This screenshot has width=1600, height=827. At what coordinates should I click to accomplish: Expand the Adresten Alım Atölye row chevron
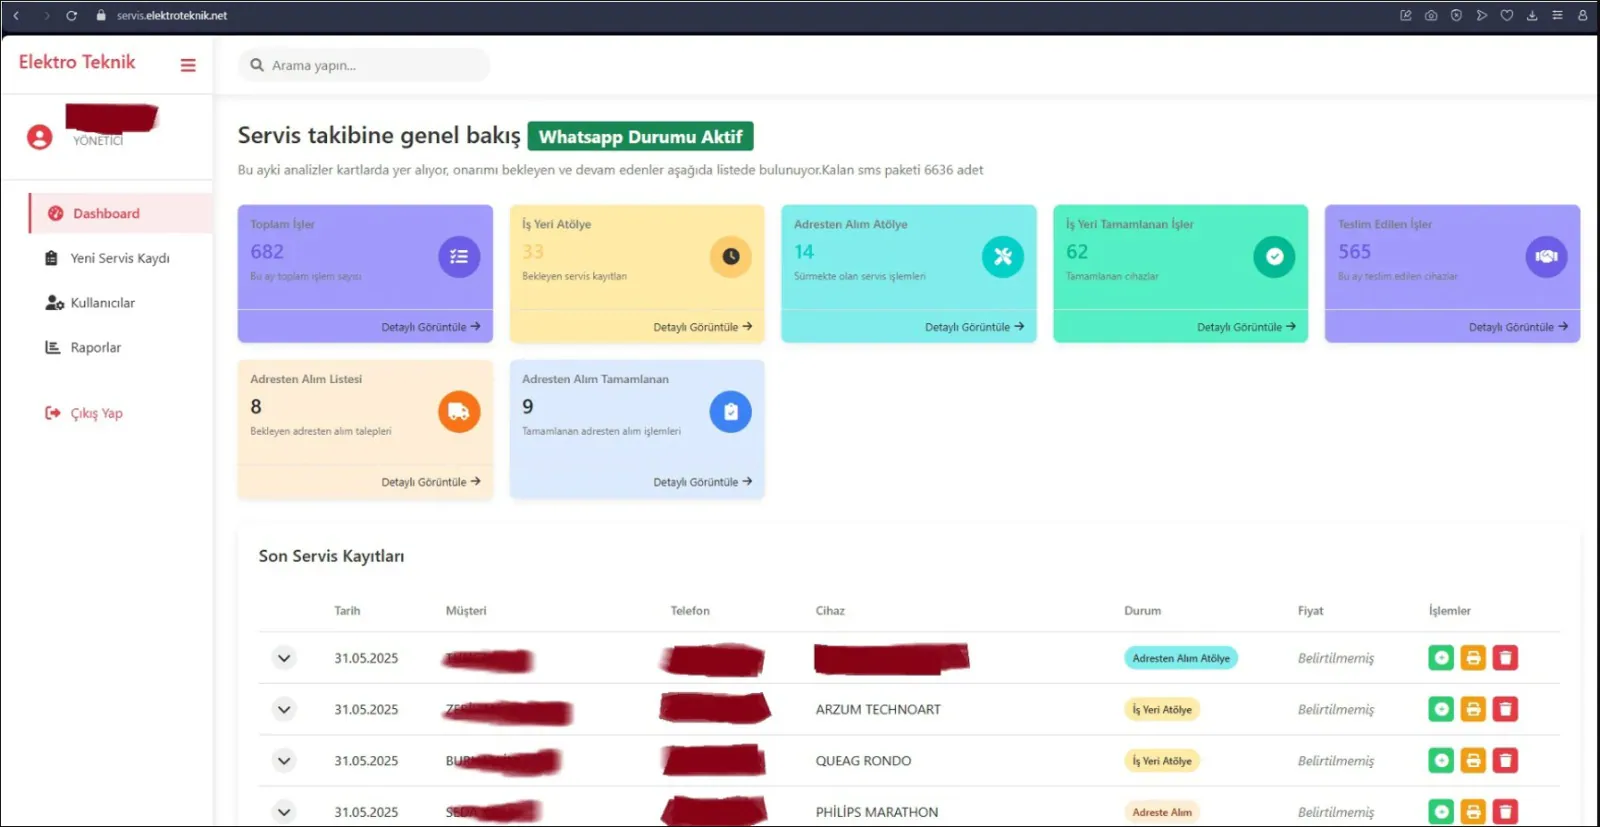[x=284, y=658]
